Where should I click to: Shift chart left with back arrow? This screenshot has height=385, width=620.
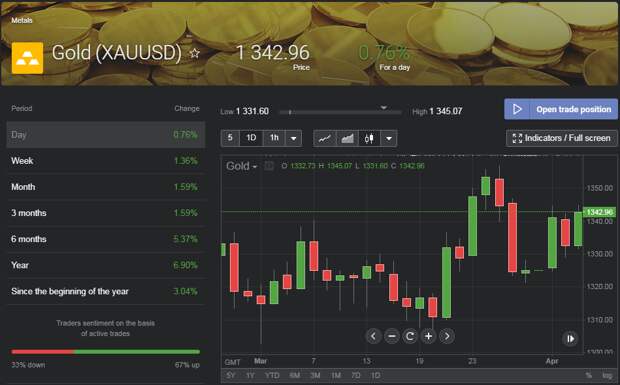coord(373,336)
